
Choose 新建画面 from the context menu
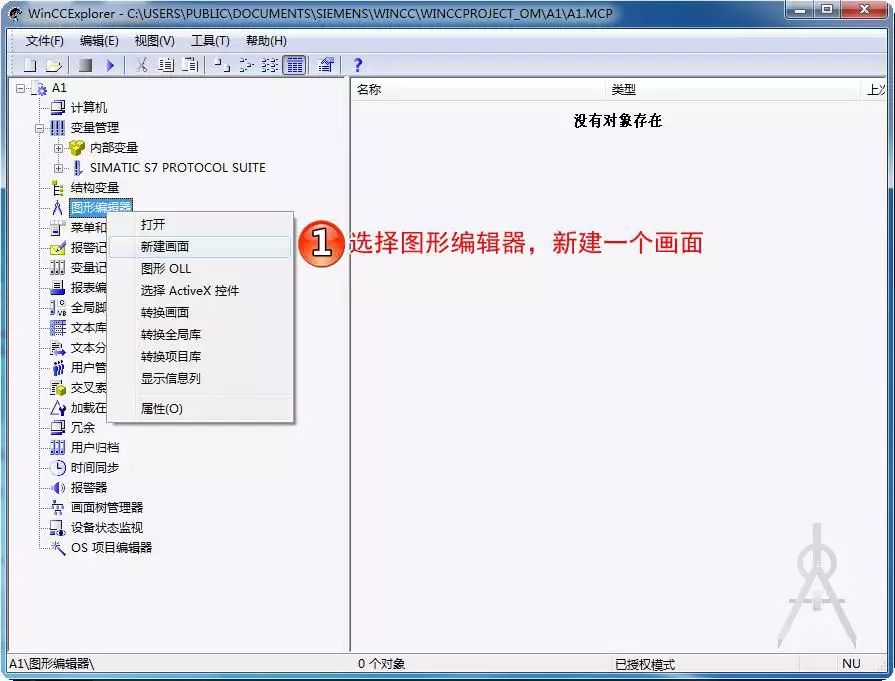(200, 247)
